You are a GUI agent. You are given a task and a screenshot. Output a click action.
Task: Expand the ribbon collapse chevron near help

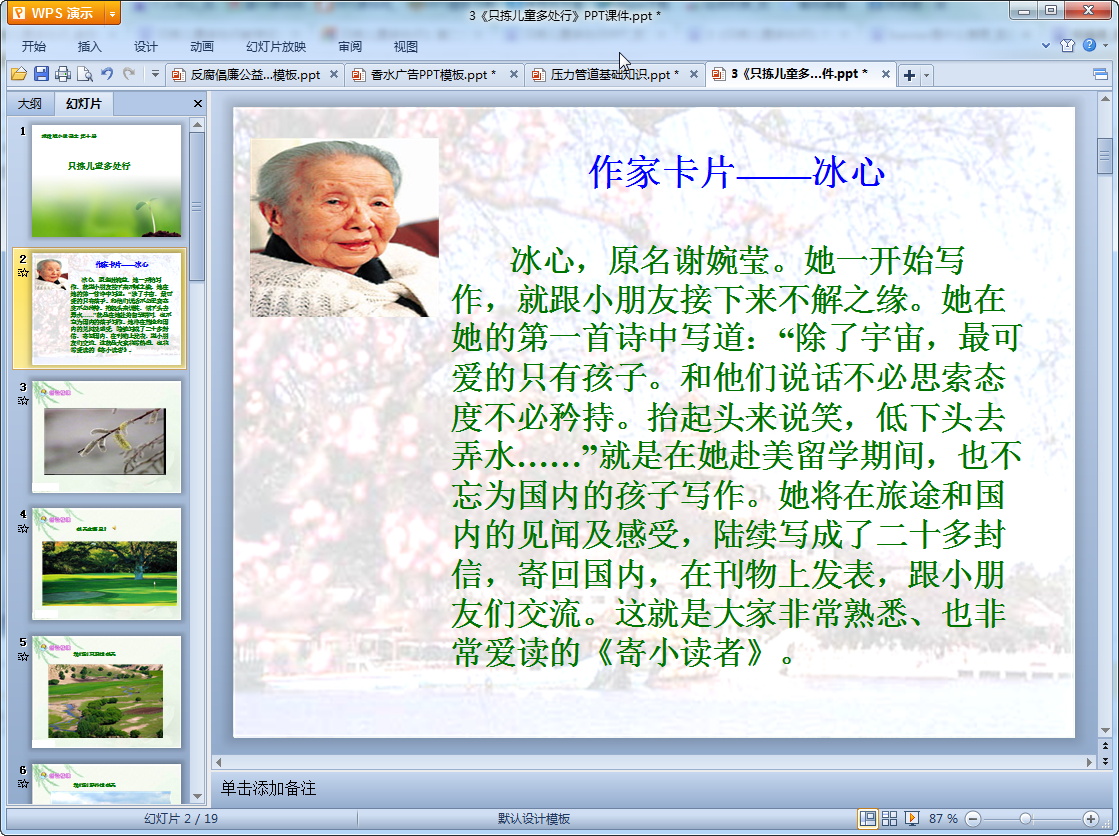pyautogui.click(x=1046, y=45)
